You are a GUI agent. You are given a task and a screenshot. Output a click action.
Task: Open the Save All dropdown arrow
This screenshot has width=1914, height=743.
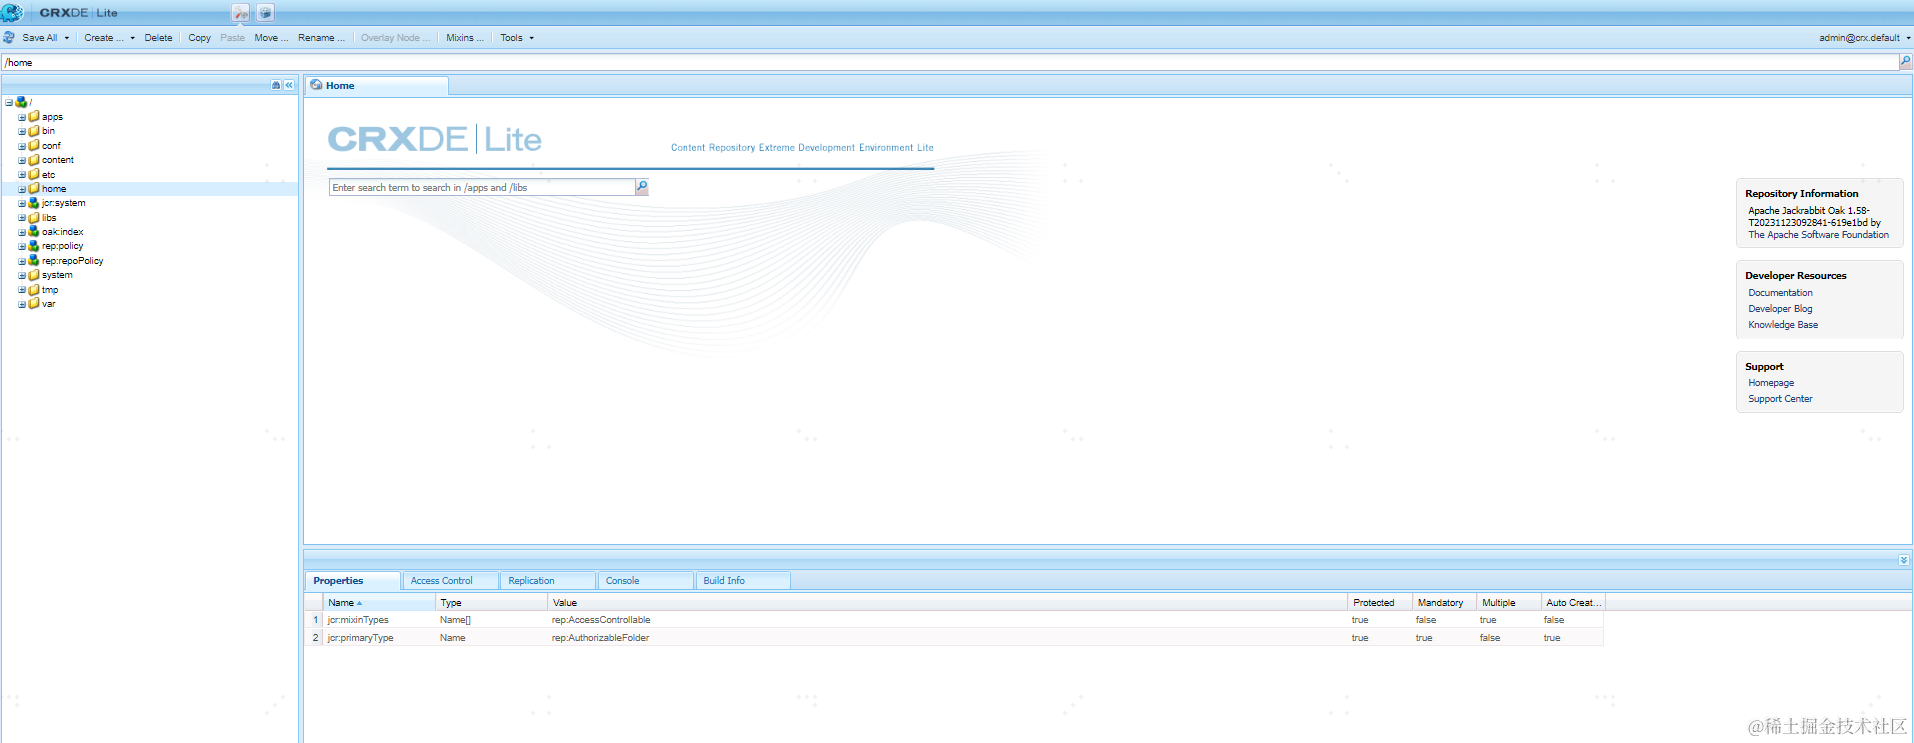click(x=67, y=38)
